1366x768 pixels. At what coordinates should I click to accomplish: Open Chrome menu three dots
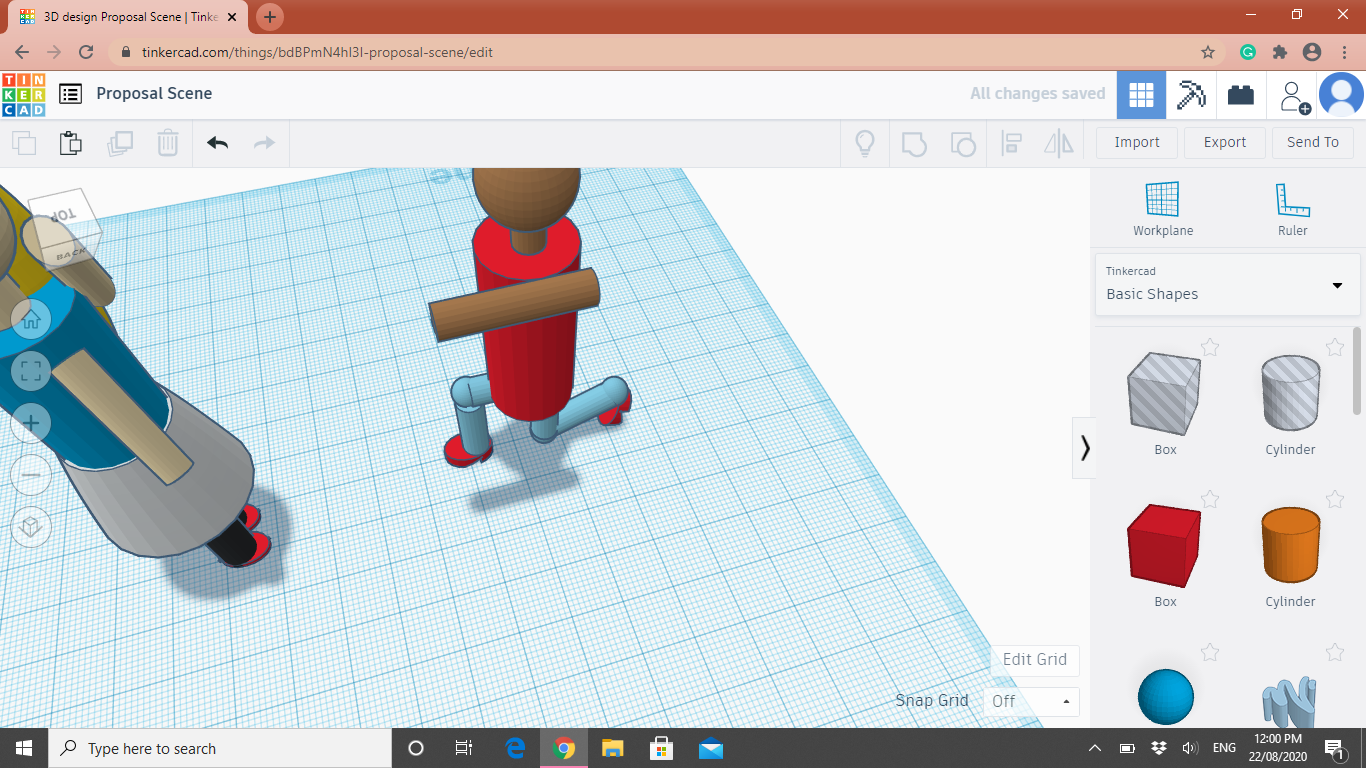click(1343, 52)
